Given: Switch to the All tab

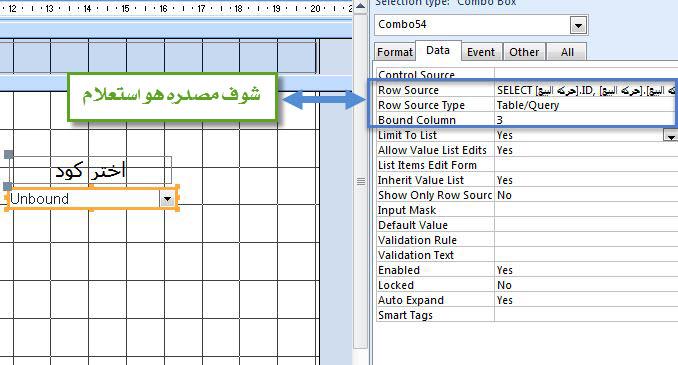Looking at the screenshot, I should 567,52.
